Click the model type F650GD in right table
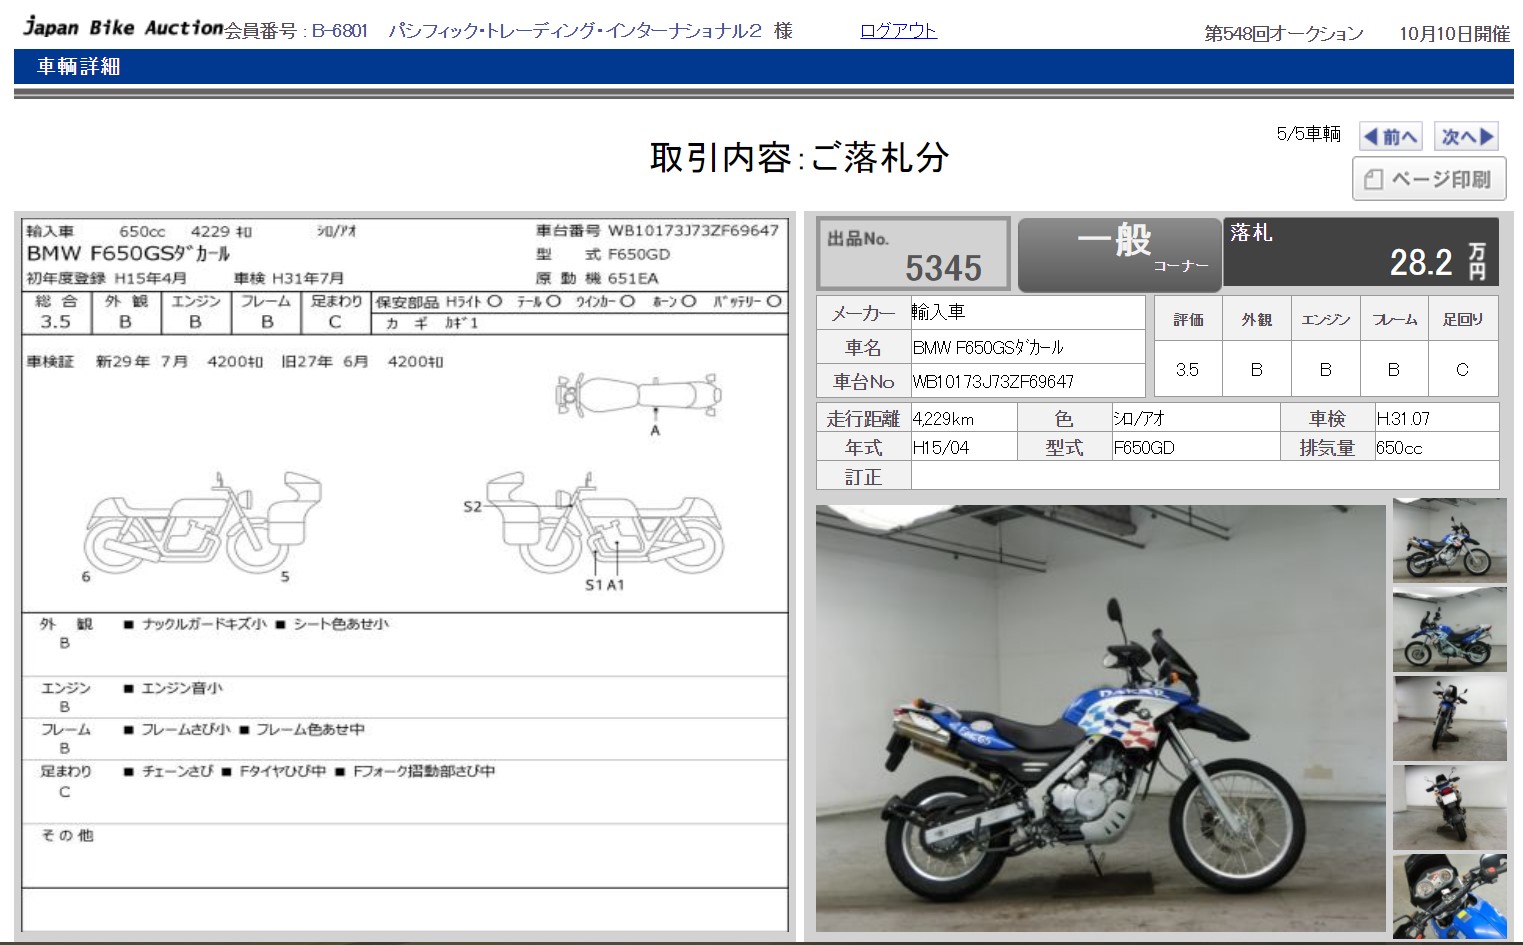This screenshot has width=1523, height=945. point(1144,448)
